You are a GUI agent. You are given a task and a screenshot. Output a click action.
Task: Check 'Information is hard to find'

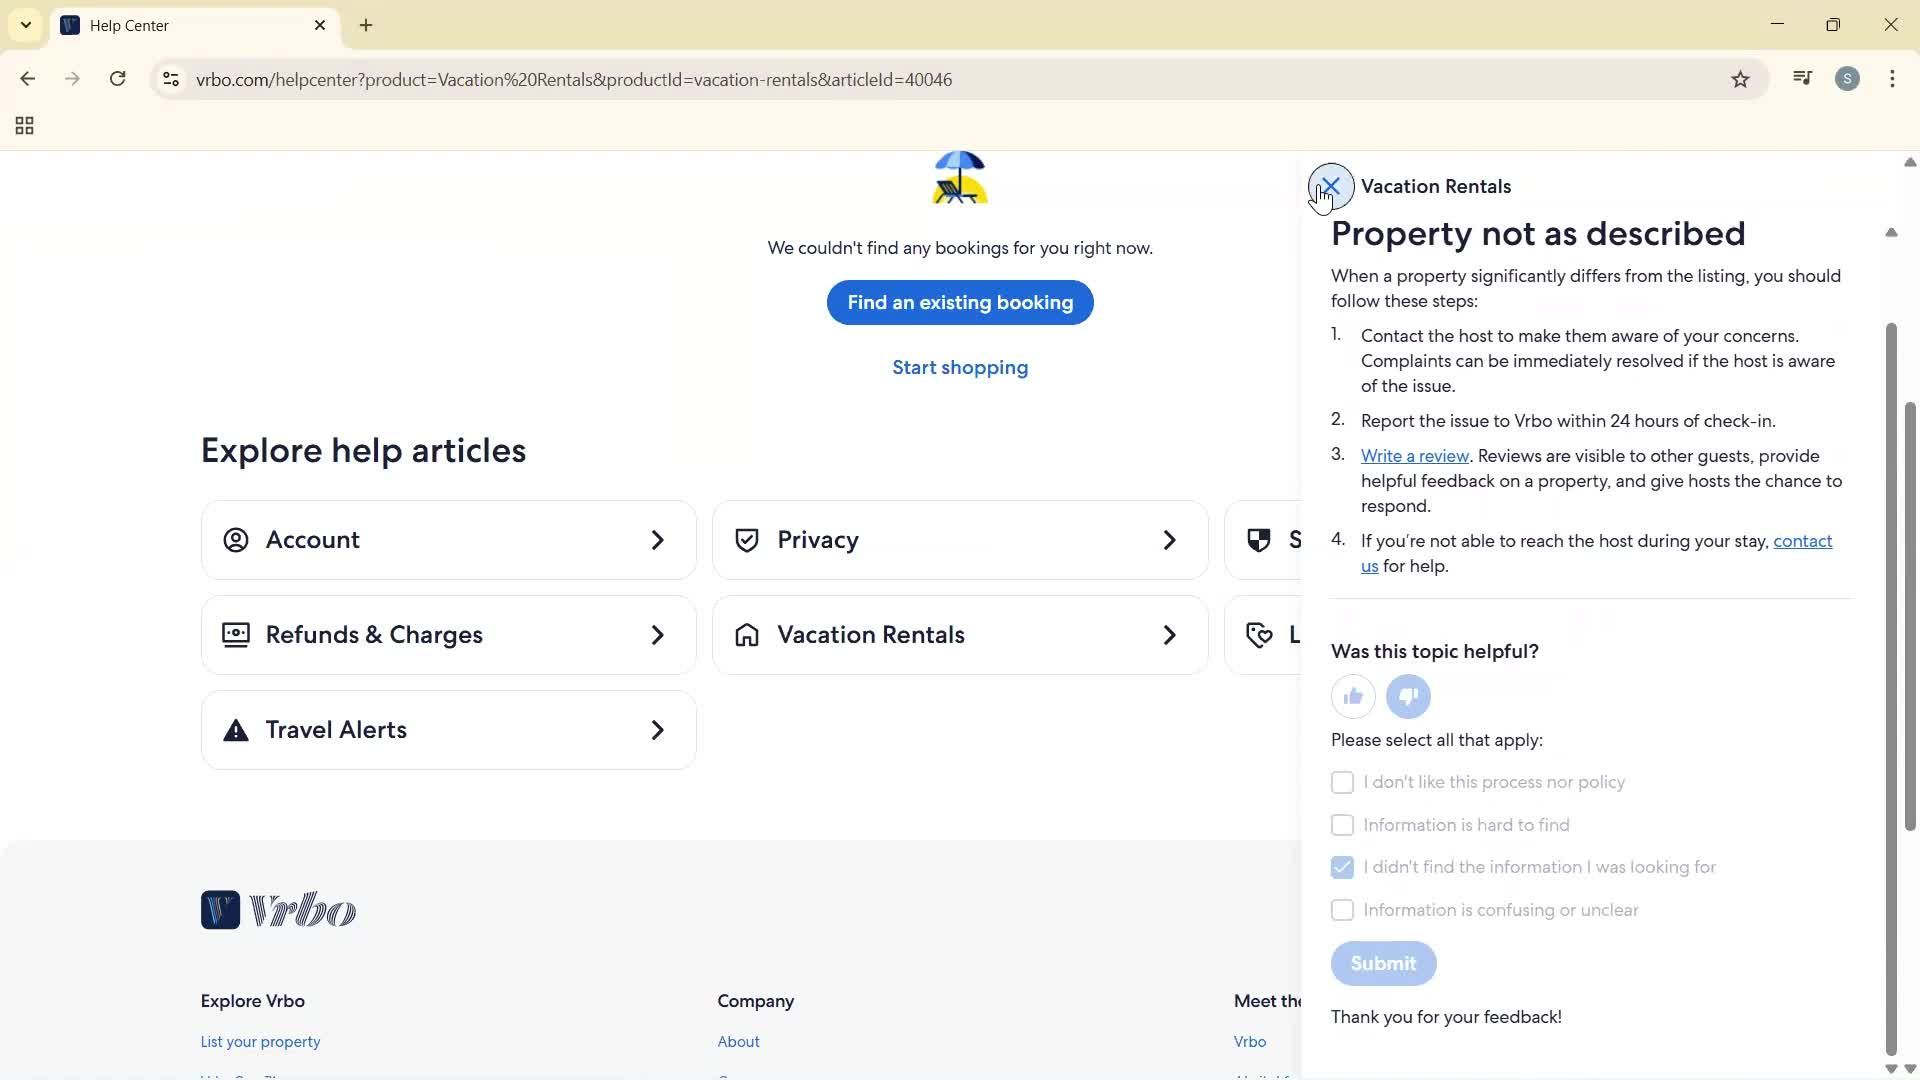click(1342, 825)
